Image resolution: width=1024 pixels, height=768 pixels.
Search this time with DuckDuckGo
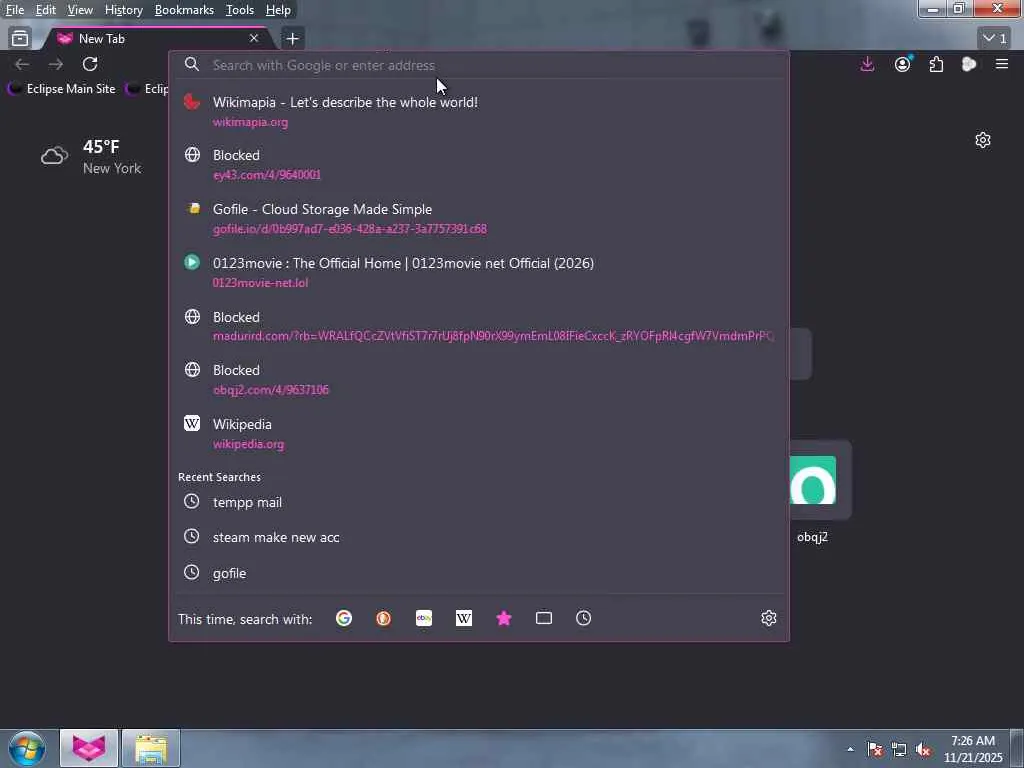[383, 618]
